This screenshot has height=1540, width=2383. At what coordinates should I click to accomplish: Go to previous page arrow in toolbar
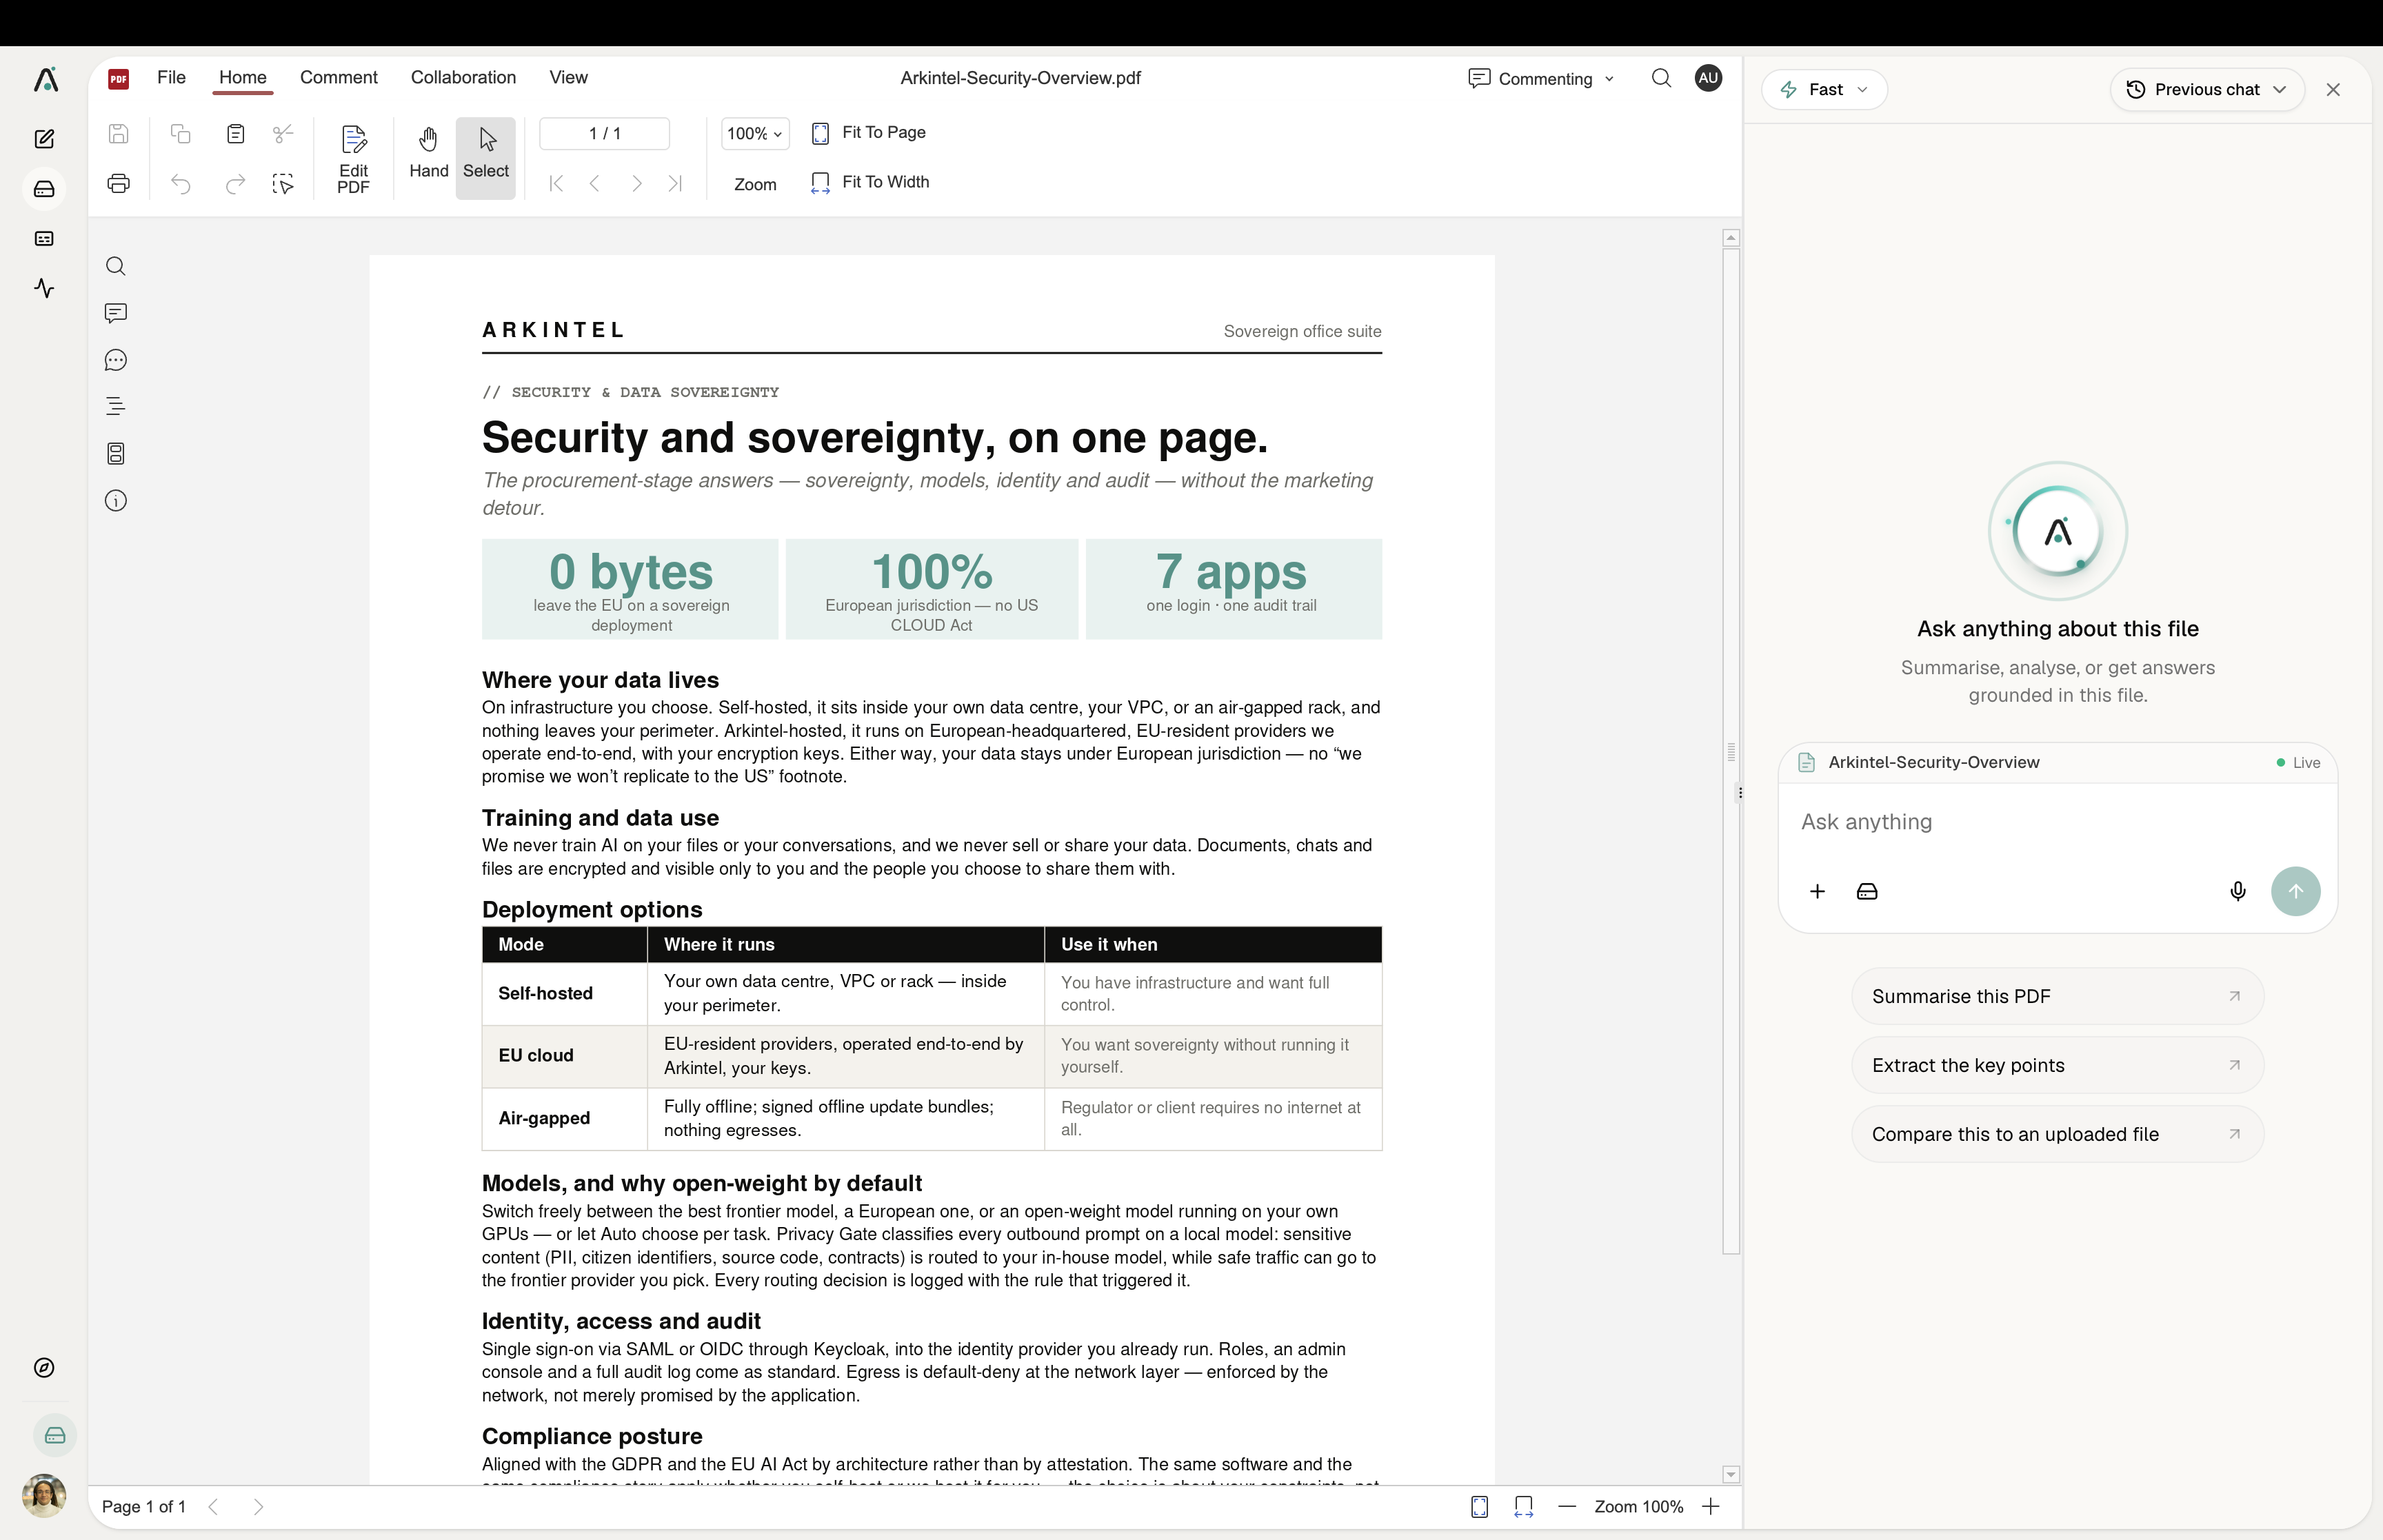tap(595, 184)
